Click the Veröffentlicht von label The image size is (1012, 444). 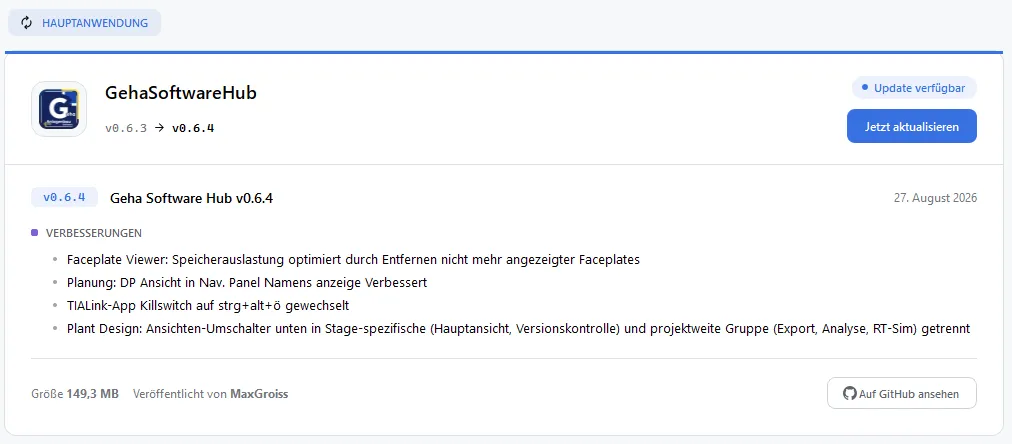(180, 394)
